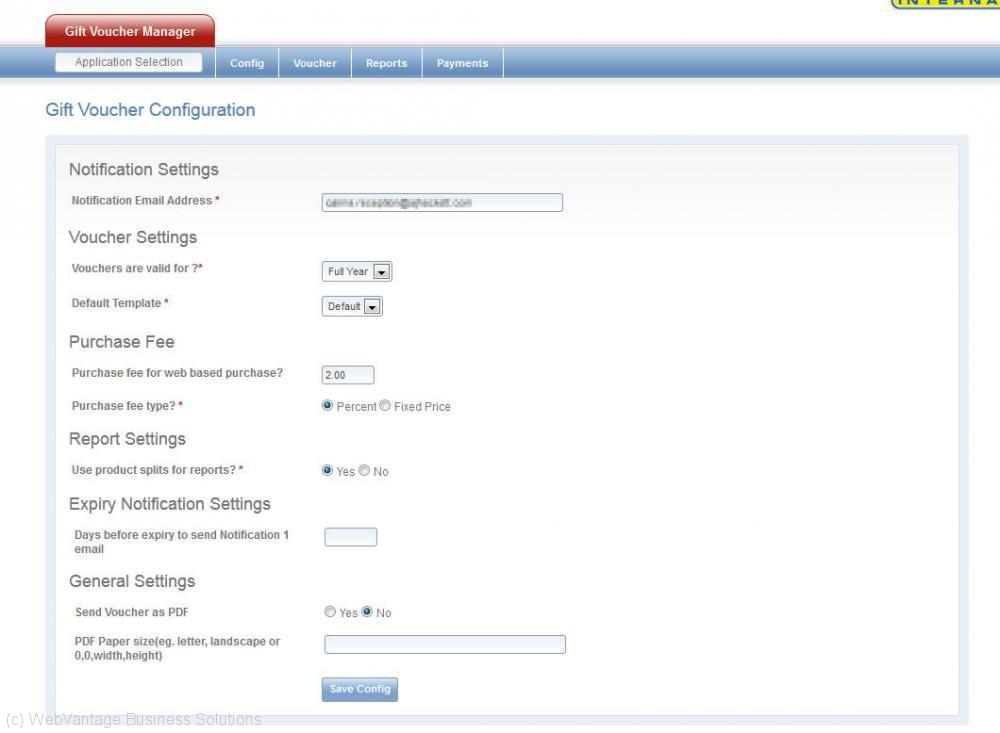
Task: Go to the Reports menu
Action: coord(386,63)
